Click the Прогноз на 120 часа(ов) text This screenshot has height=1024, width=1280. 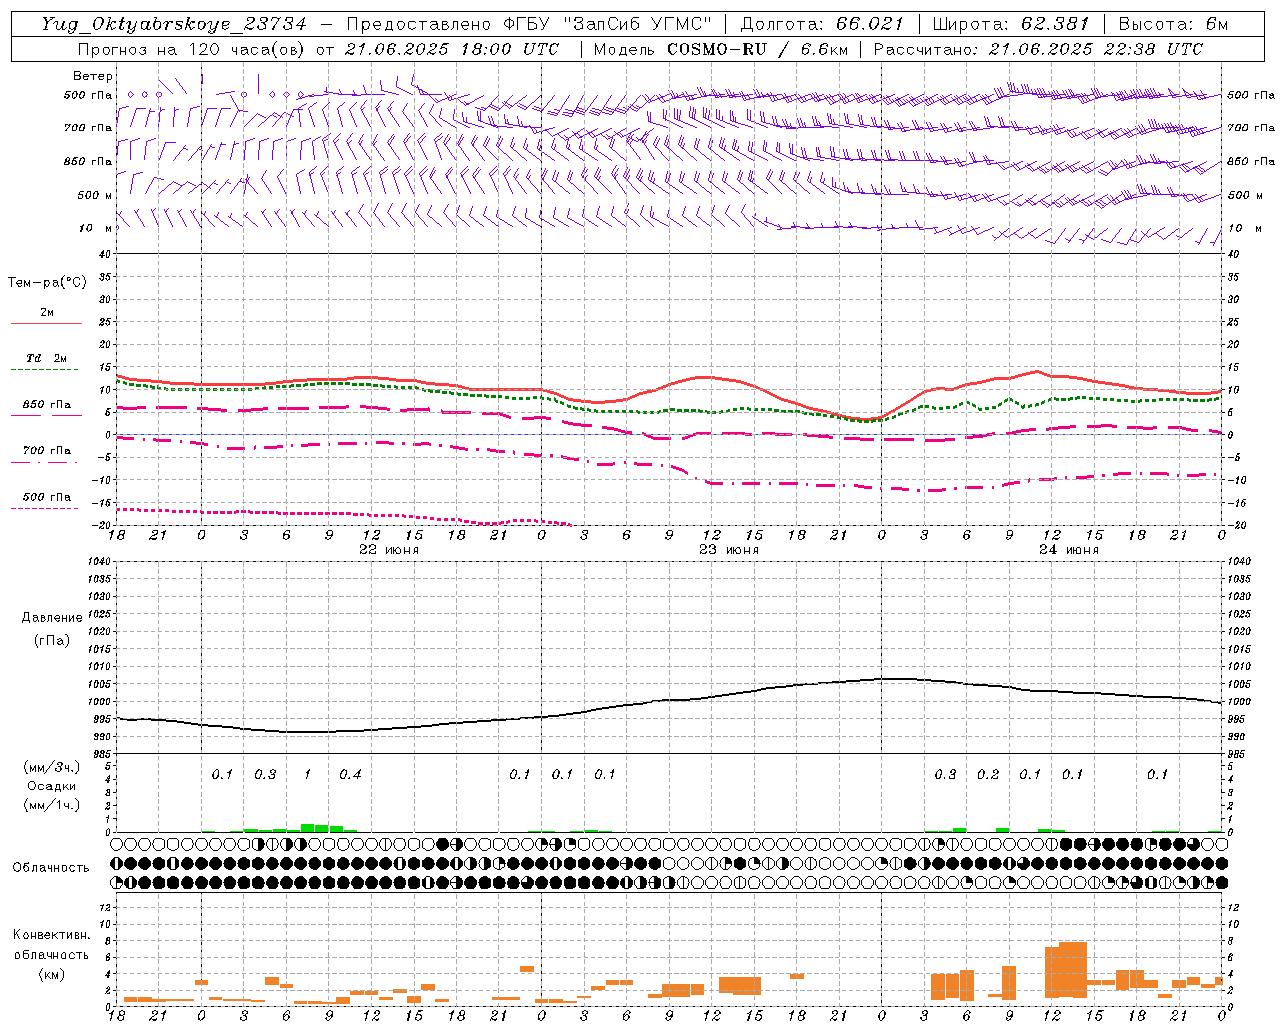(x=192, y=49)
